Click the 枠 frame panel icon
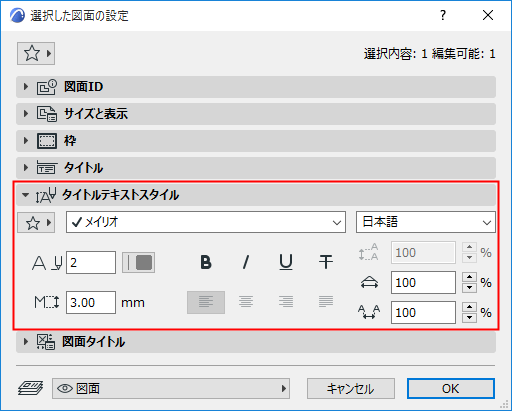Image resolution: width=512 pixels, height=411 pixels. click(x=47, y=141)
